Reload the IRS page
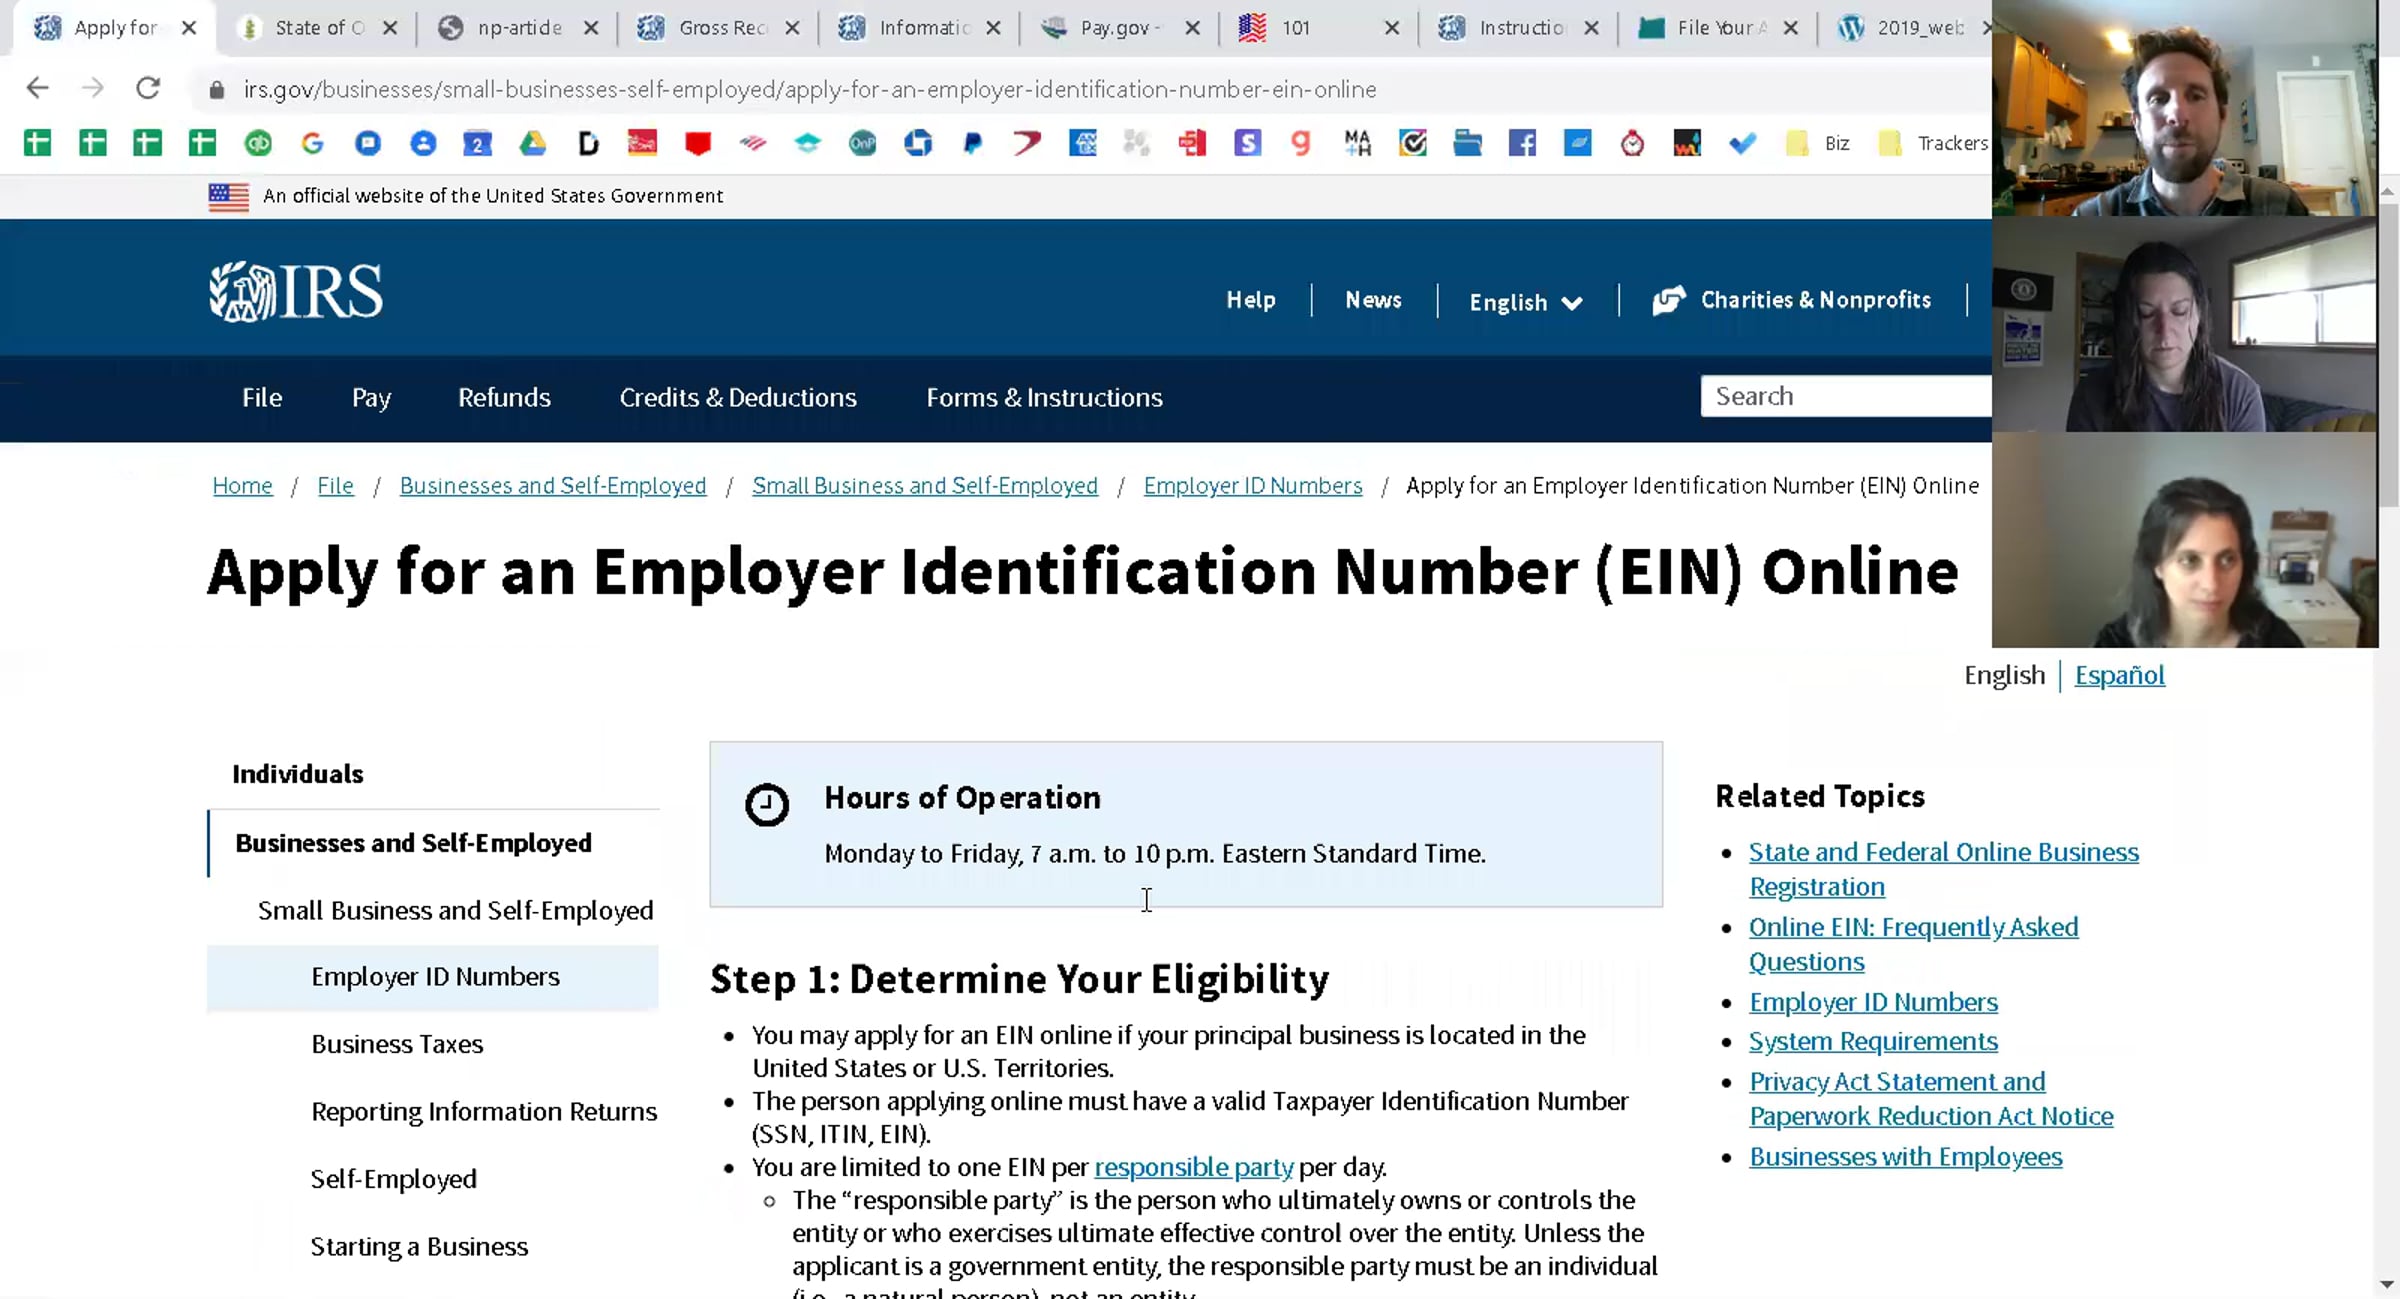 (148, 88)
